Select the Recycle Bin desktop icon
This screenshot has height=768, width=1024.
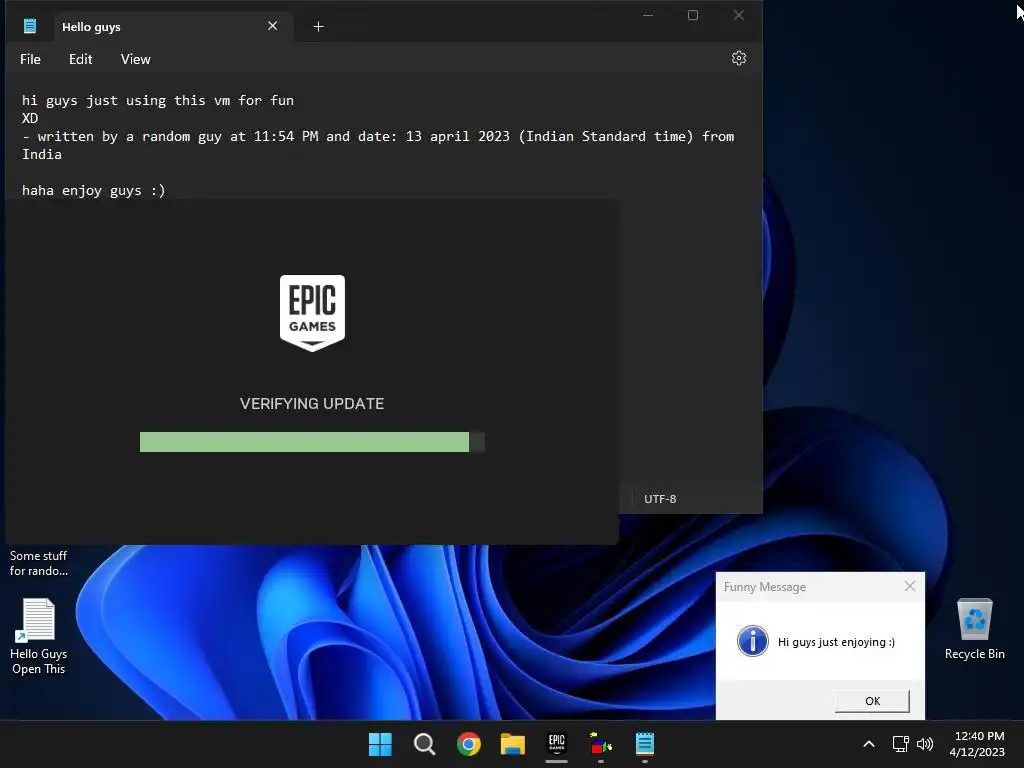tap(974, 630)
